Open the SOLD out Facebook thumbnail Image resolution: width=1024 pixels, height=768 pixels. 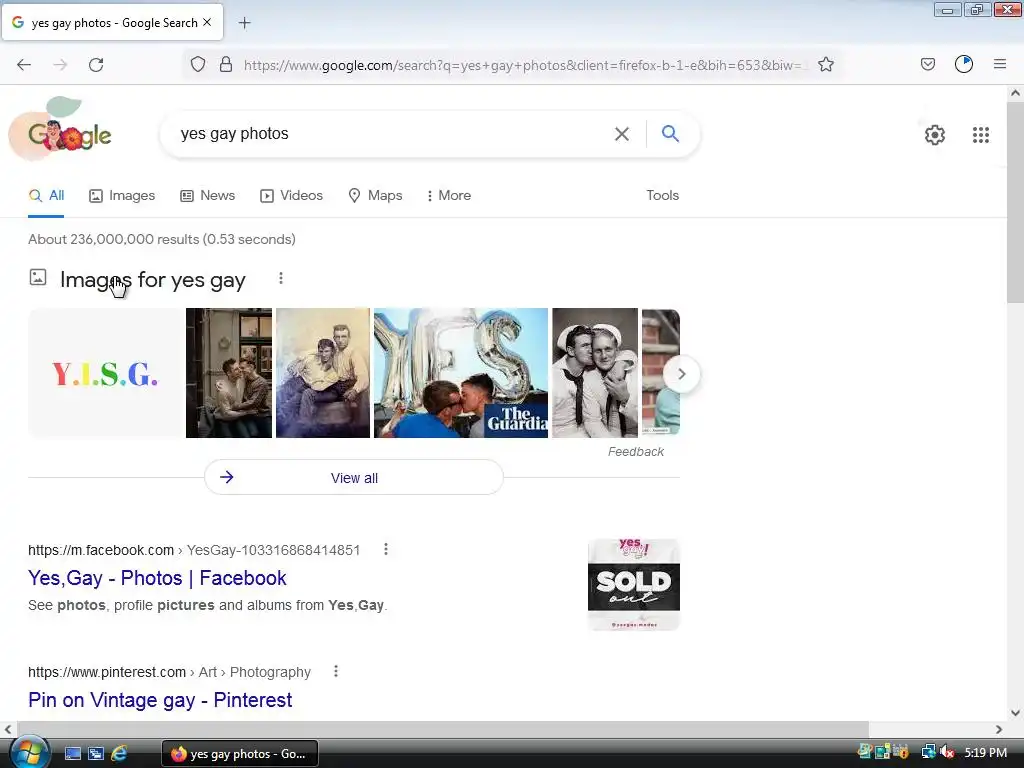click(633, 584)
